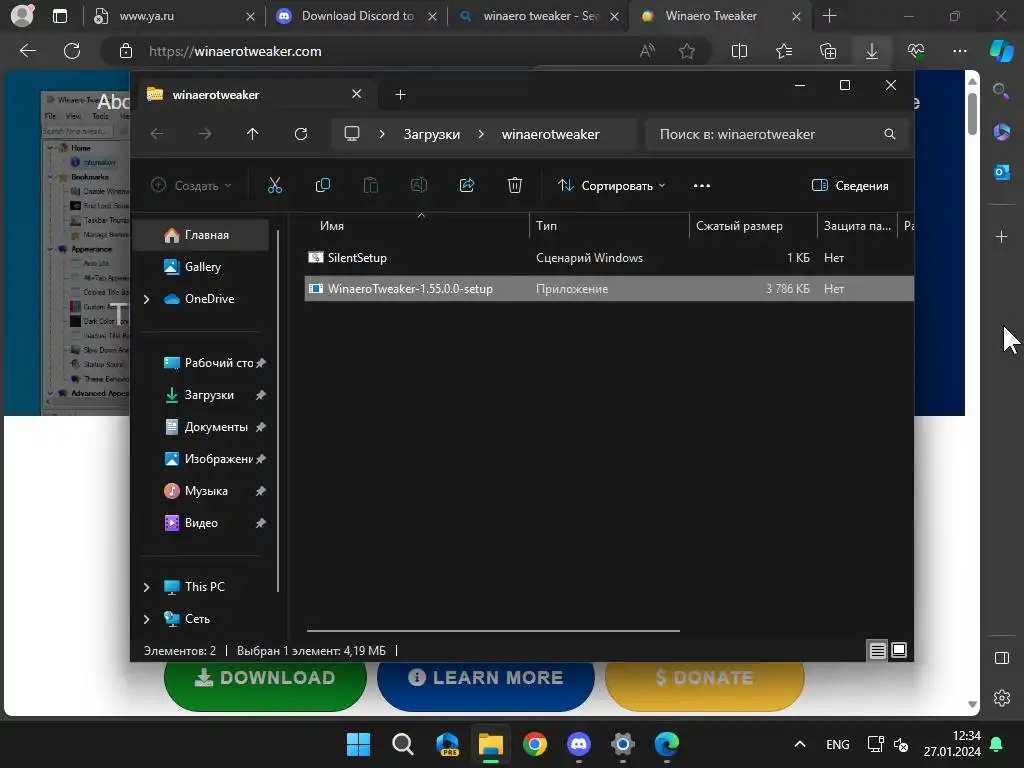Switch to winaero tweaker search tab
The height and width of the screenshot is (768, 1024).
(x=541, y=16)
